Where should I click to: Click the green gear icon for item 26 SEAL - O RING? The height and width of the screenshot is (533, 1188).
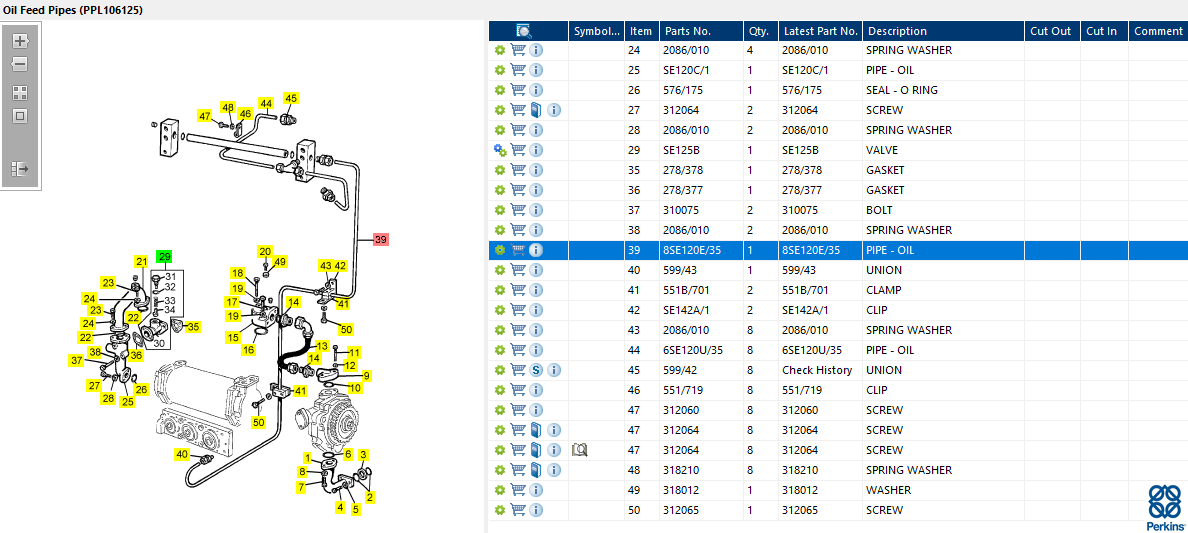tap(499, 90)
